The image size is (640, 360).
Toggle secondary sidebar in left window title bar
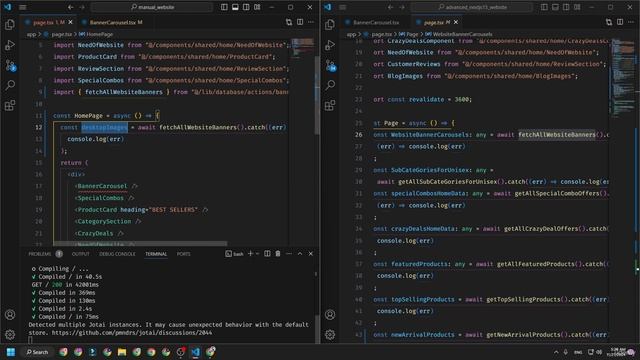click(246, 7)
